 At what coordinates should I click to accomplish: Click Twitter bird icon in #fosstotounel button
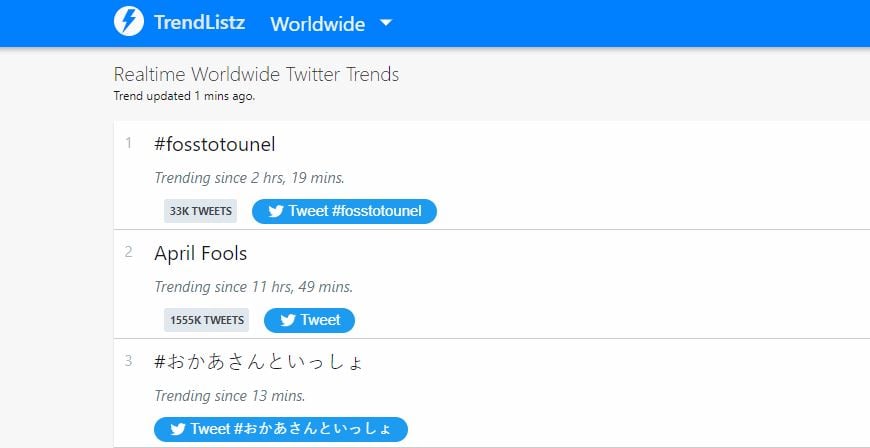[x=276, y=212]
